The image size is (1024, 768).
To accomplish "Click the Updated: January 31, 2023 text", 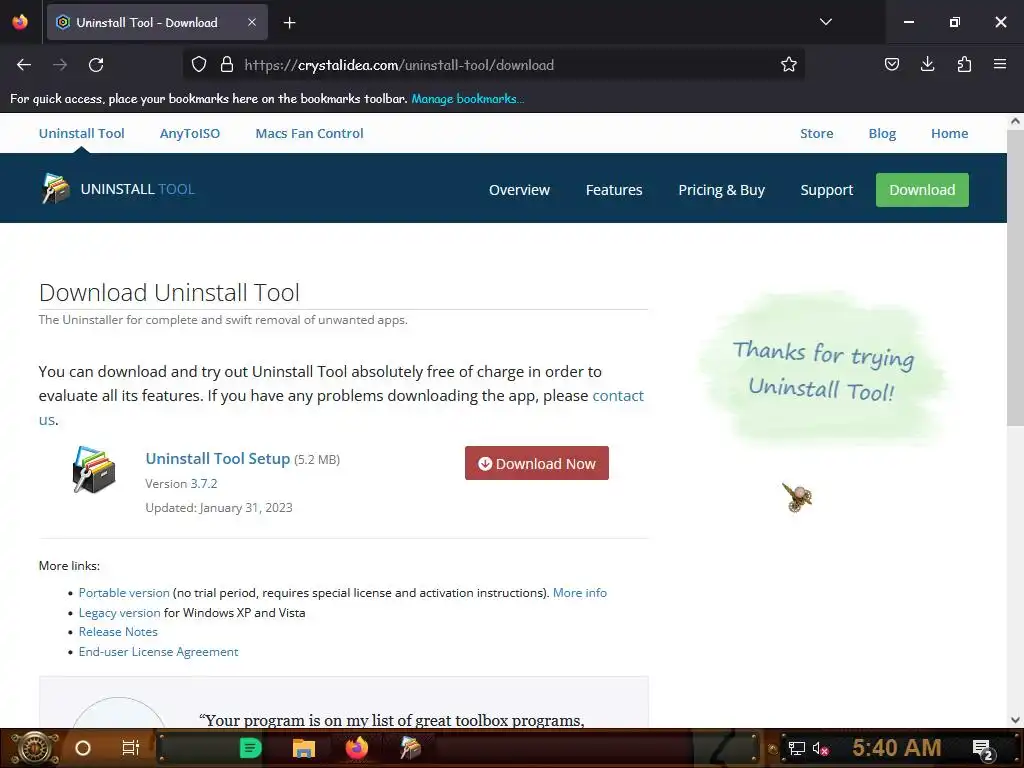I will pos(219,507).
